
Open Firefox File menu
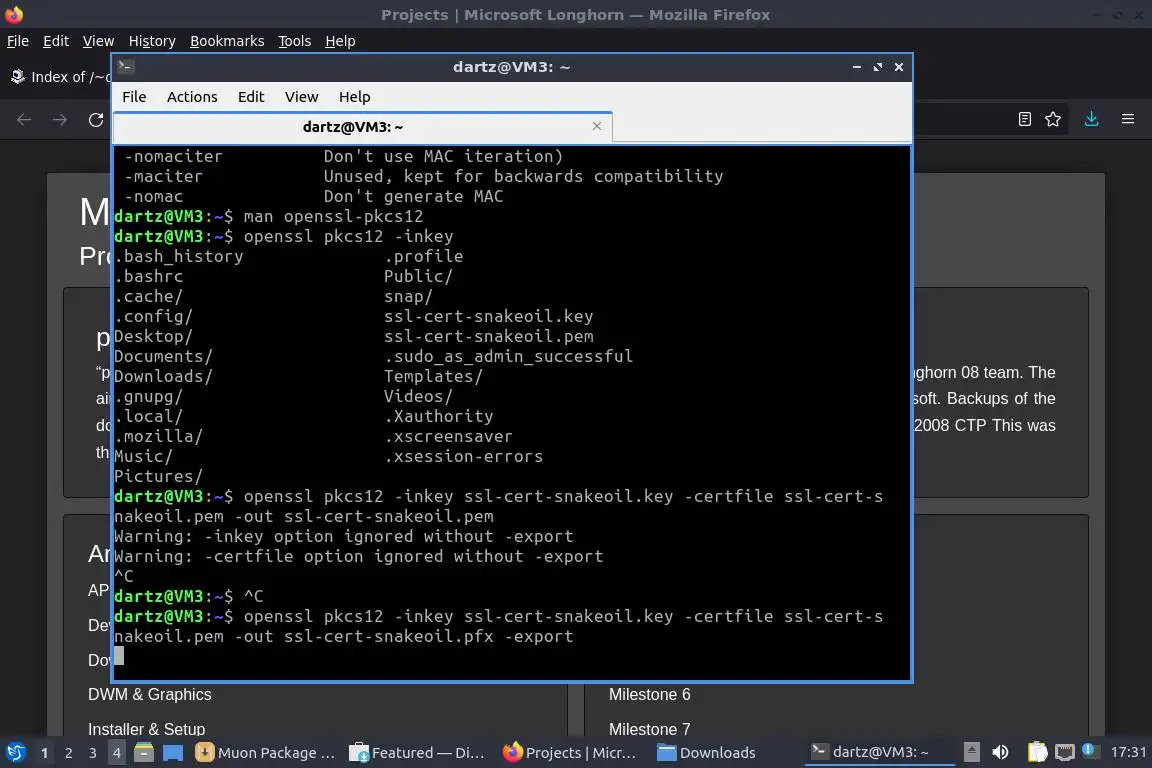(x=18, y=41)
